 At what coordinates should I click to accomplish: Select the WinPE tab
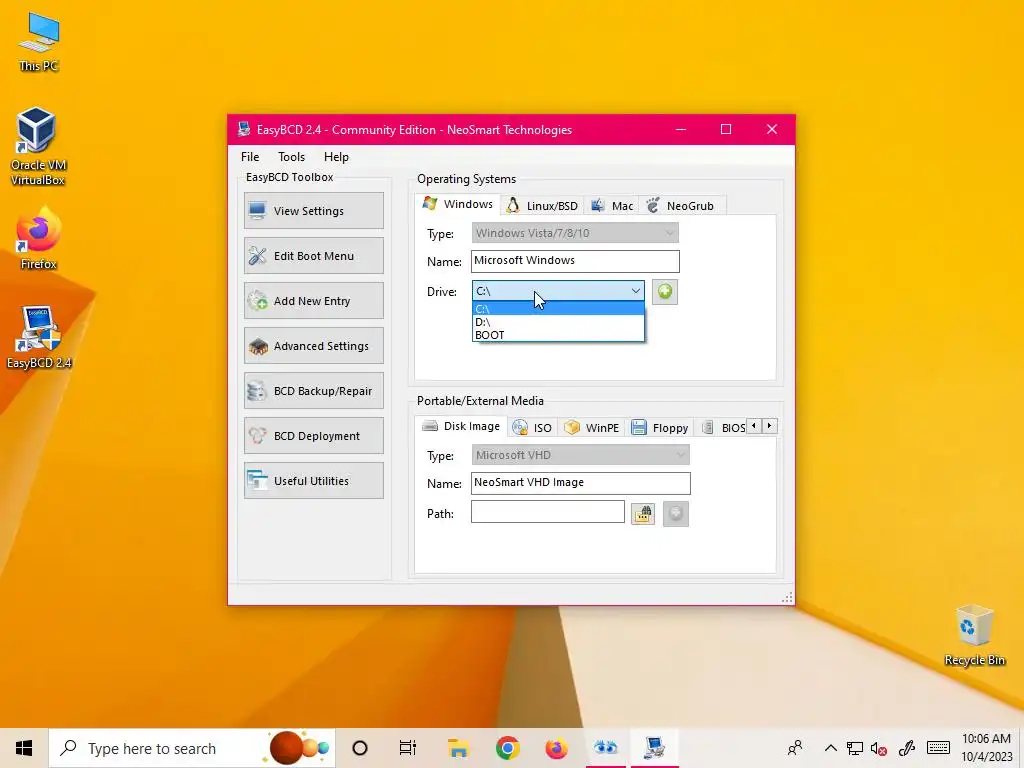pyautogui.click(x=592, y=428)
